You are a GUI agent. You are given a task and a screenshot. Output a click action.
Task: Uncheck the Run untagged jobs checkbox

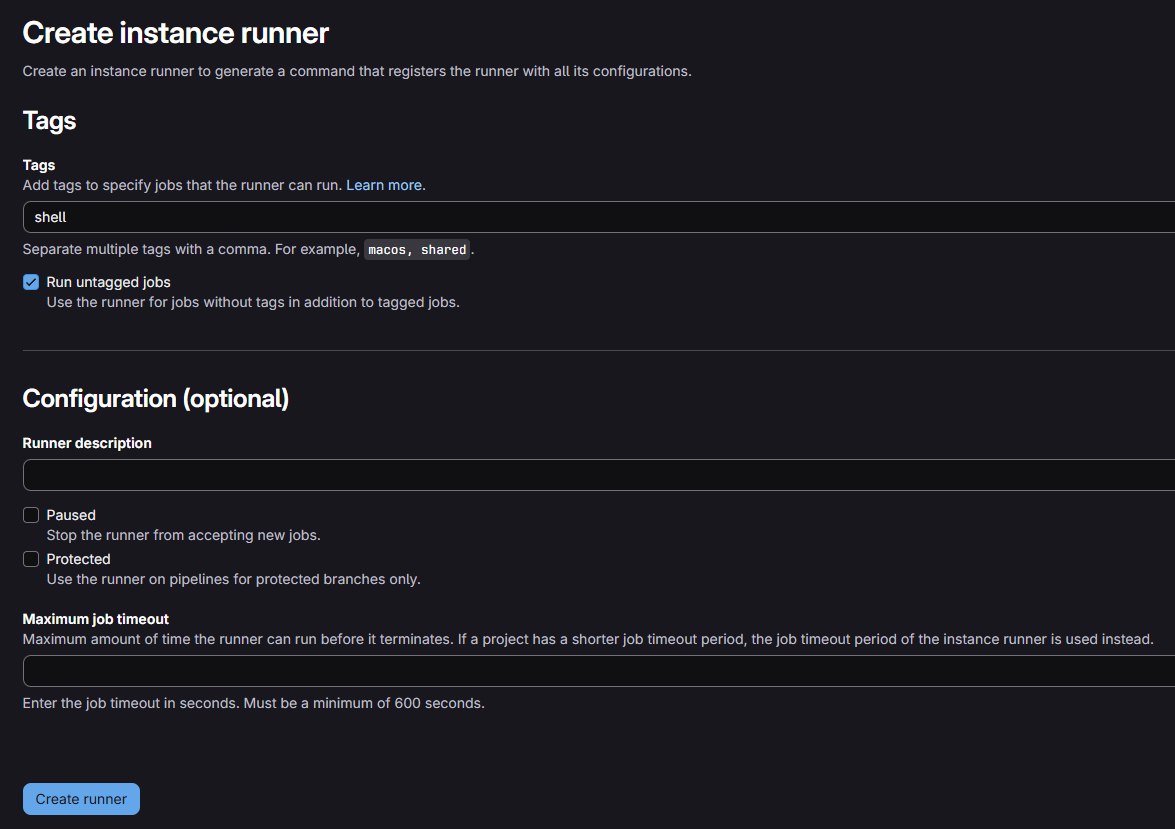[31, 282]
